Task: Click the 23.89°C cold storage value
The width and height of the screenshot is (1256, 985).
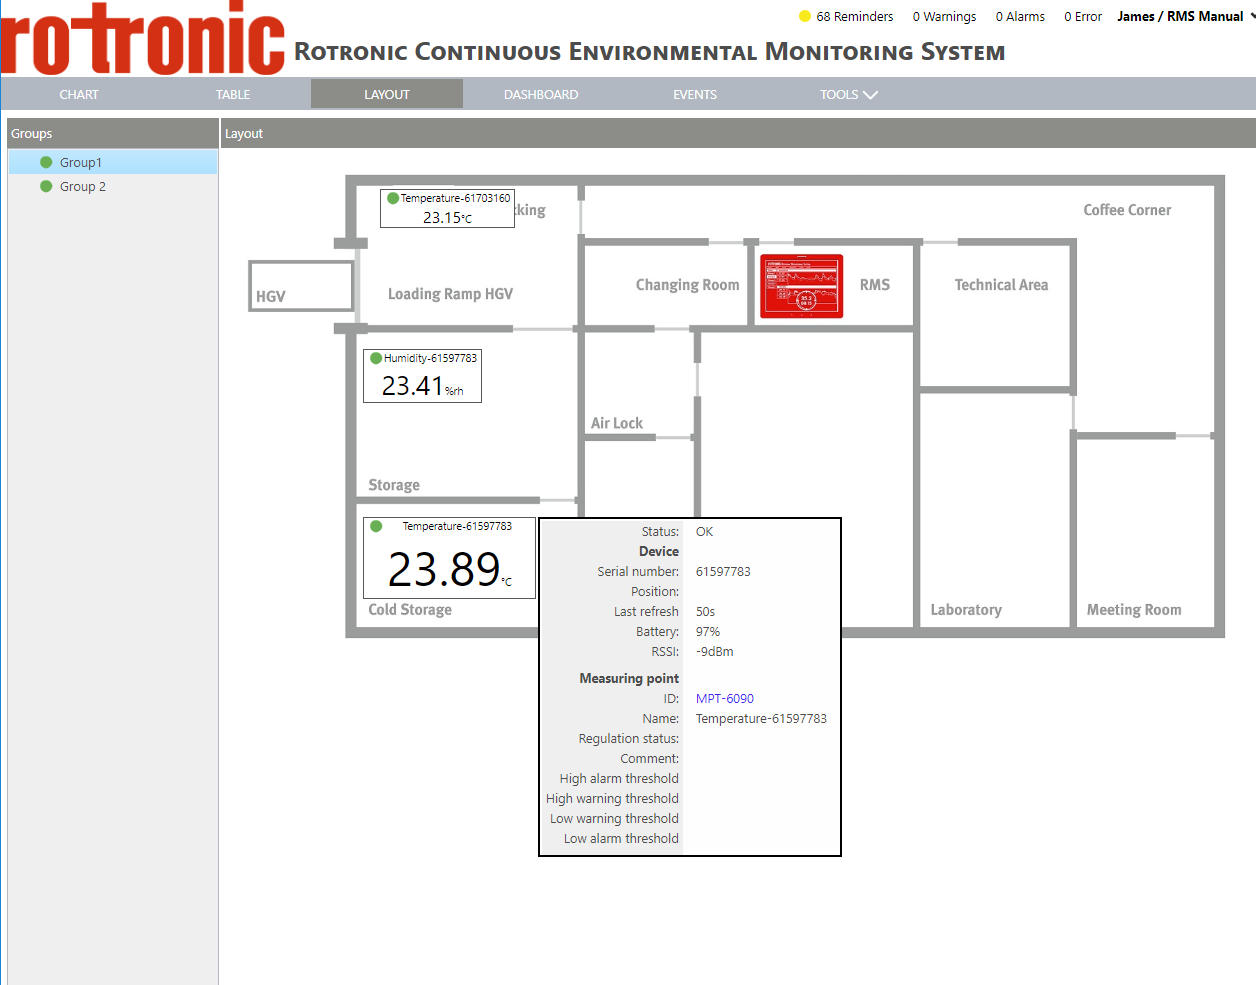Action: [449, 570]
